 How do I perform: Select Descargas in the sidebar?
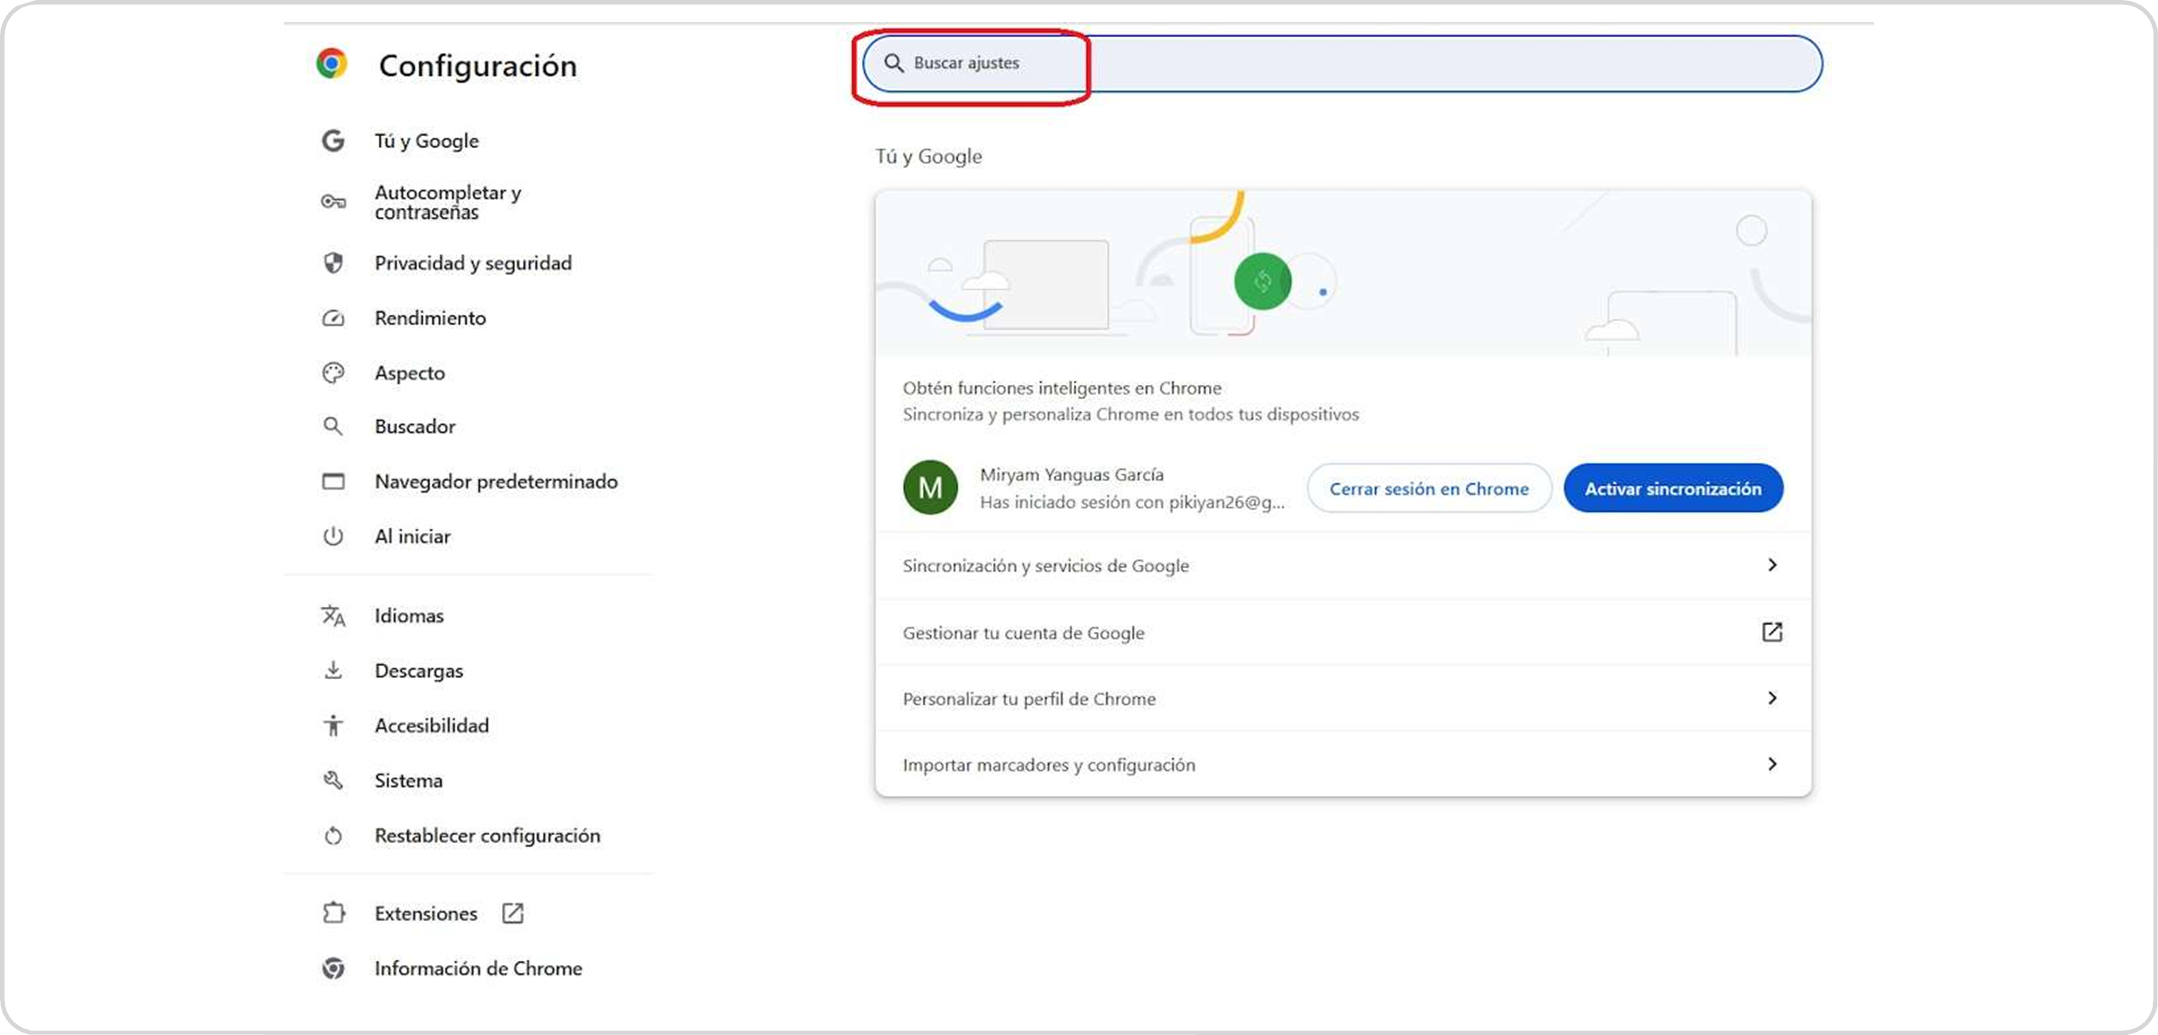click(419, 670)
